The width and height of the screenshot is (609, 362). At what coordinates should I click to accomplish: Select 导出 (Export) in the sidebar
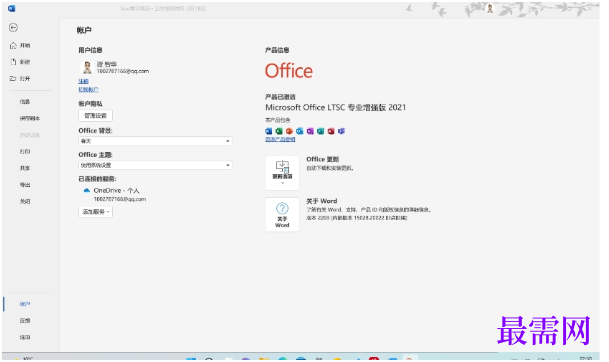click(x=25, y=185)
